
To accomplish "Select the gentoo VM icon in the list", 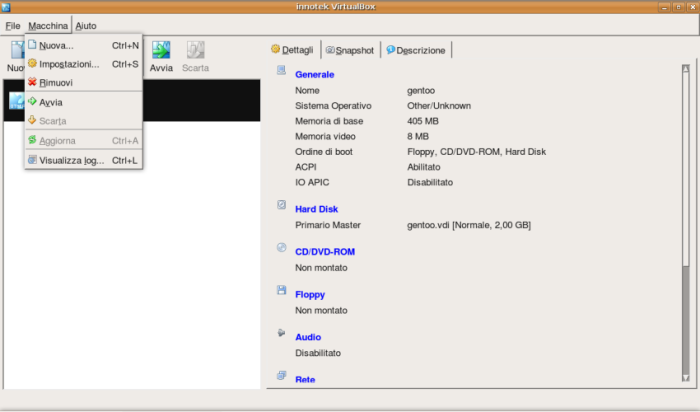I will coord(17,101).
